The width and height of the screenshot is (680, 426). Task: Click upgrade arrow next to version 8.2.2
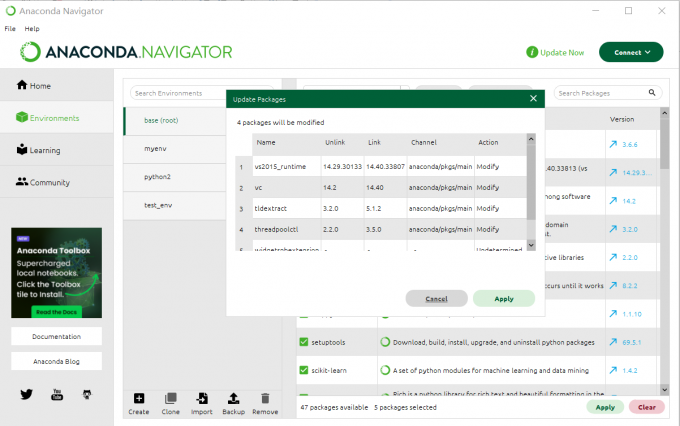[x=613, y=285]
